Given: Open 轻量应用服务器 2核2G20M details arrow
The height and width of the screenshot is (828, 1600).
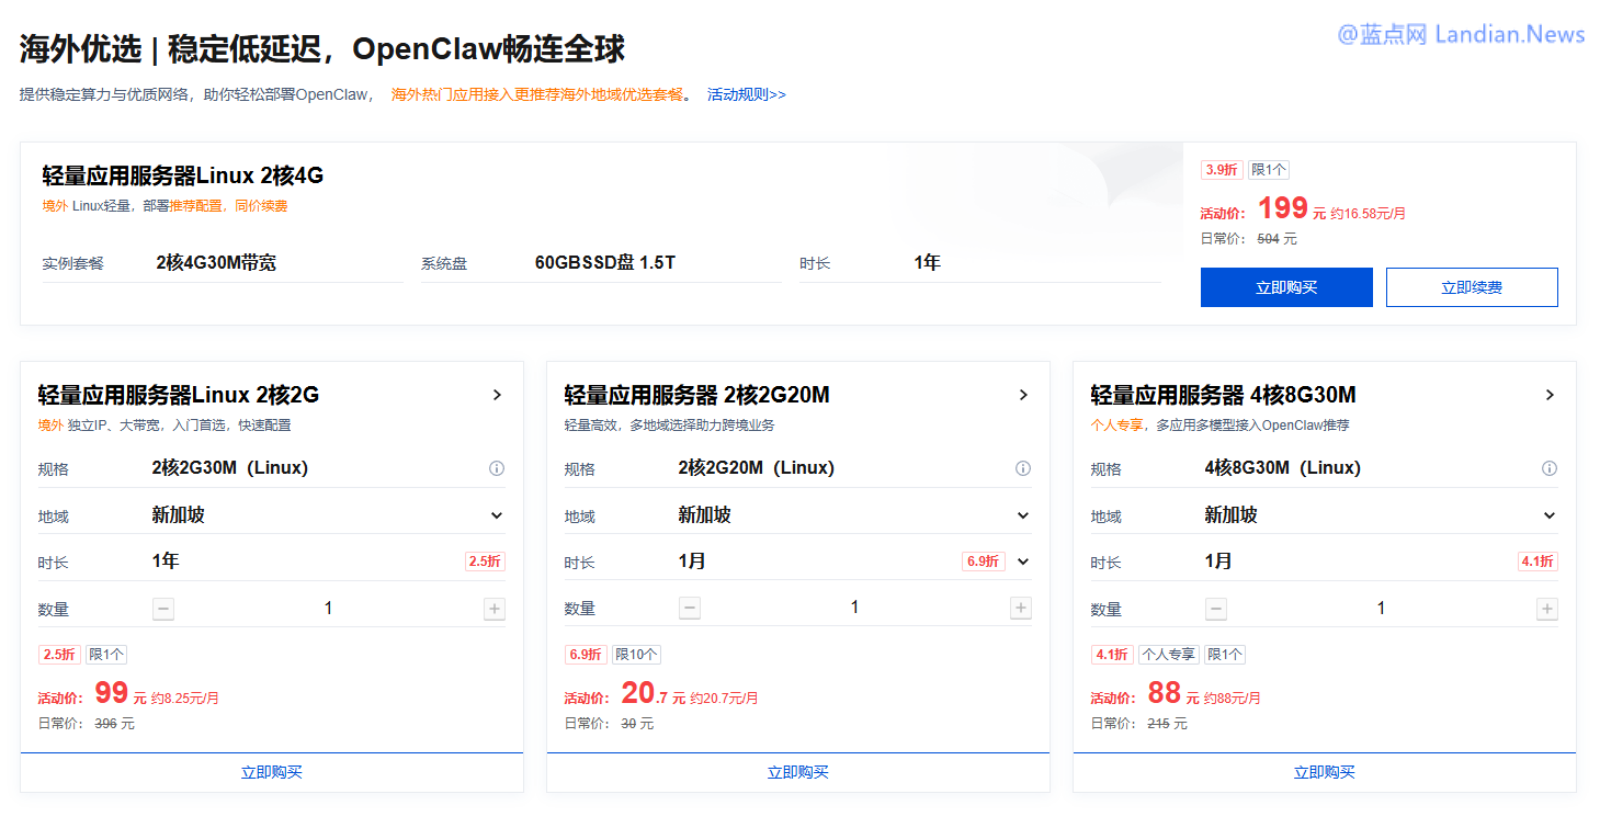Looking at the screenshot, I should tap(1022, 395).
